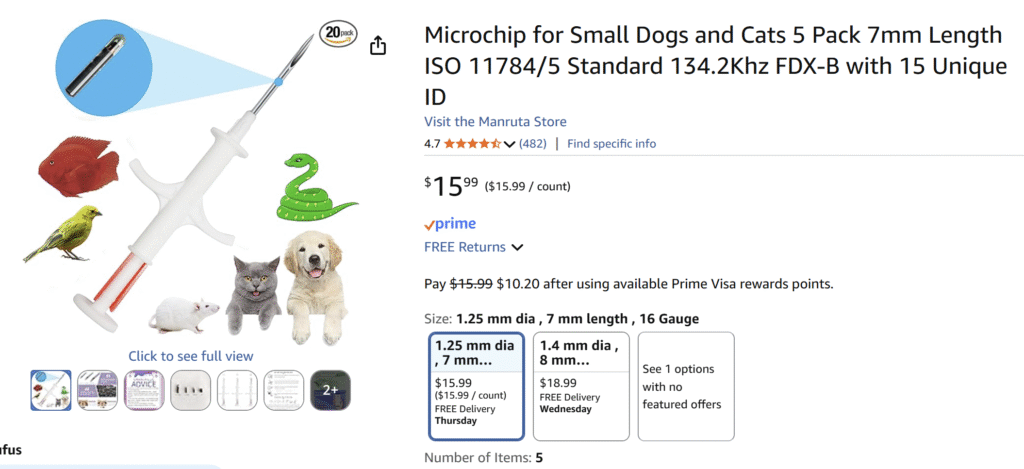This screenshot has width=1024, height=469.
Task: Select the instruction sheet thumbnail
Action: tap(283, 389)
